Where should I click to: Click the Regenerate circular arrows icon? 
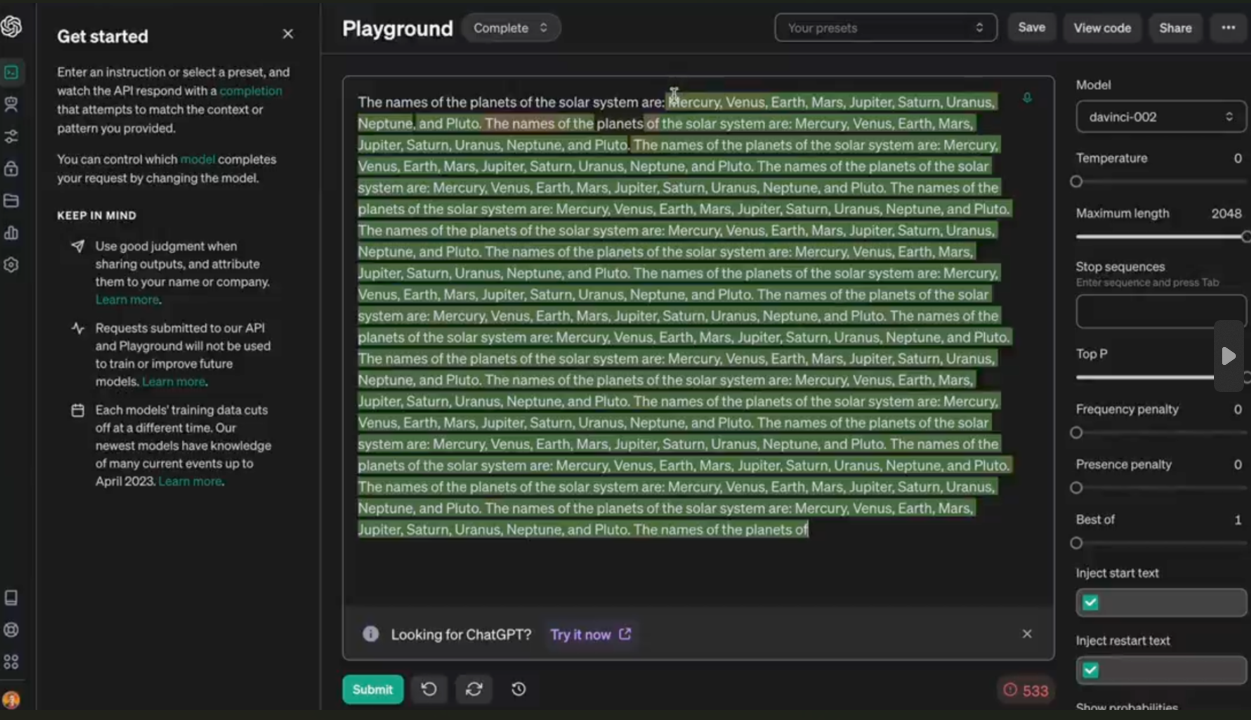pyautogui.click(x=474, y=689)
